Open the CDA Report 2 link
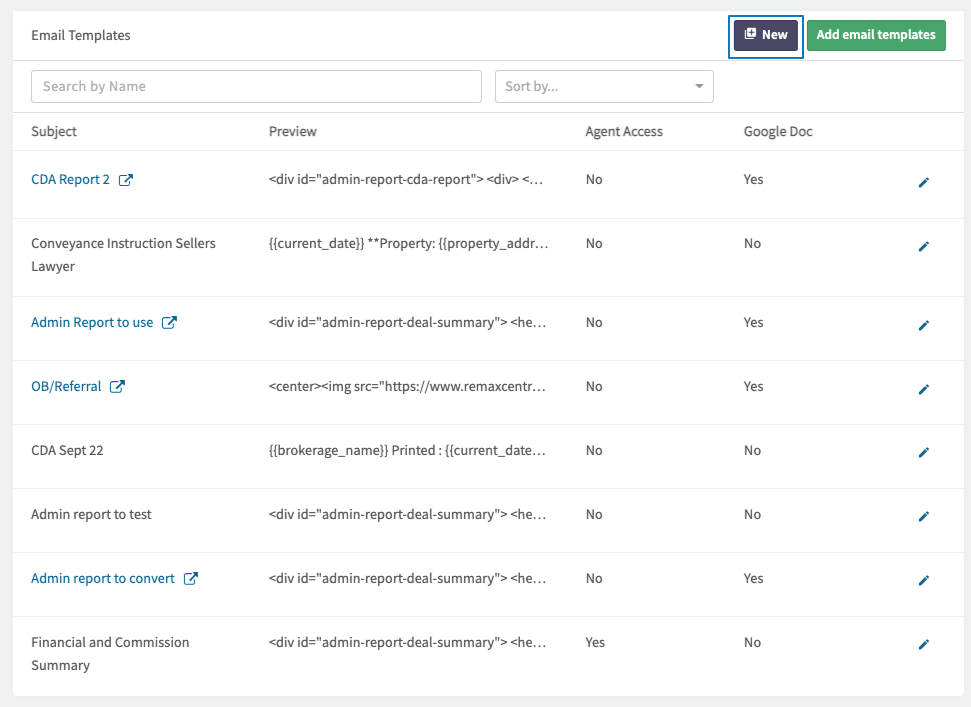 [x=70, y=180]
